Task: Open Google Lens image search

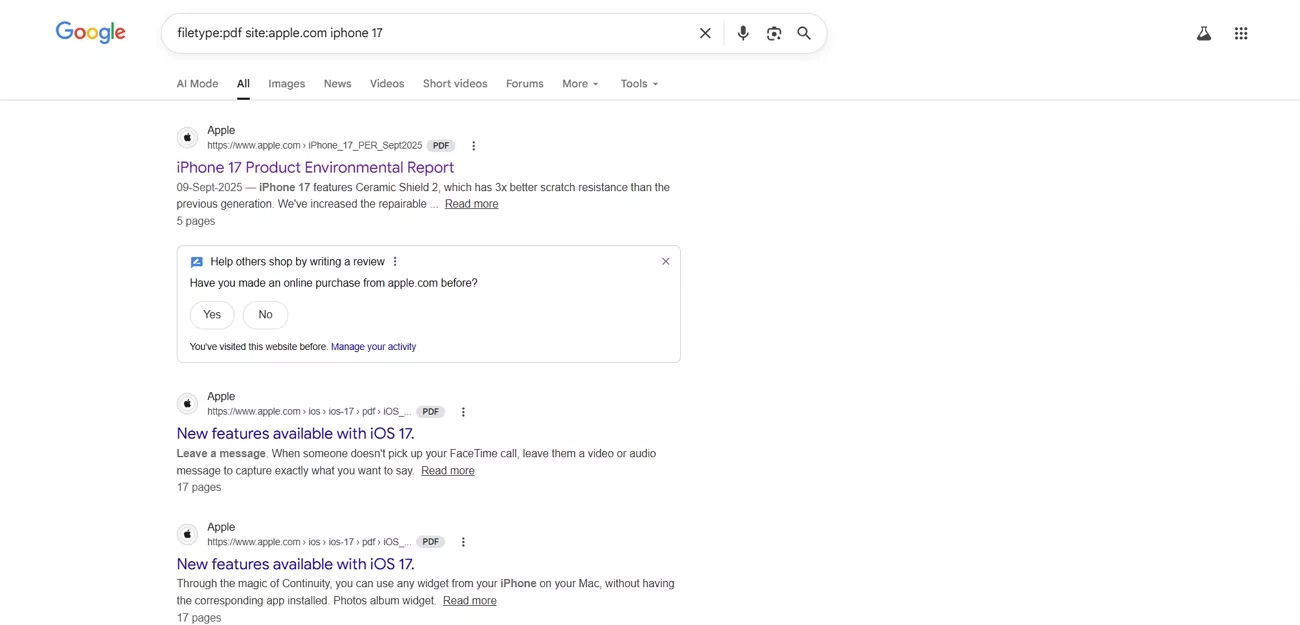Action: pyautogui.click(x=774, y=32)
